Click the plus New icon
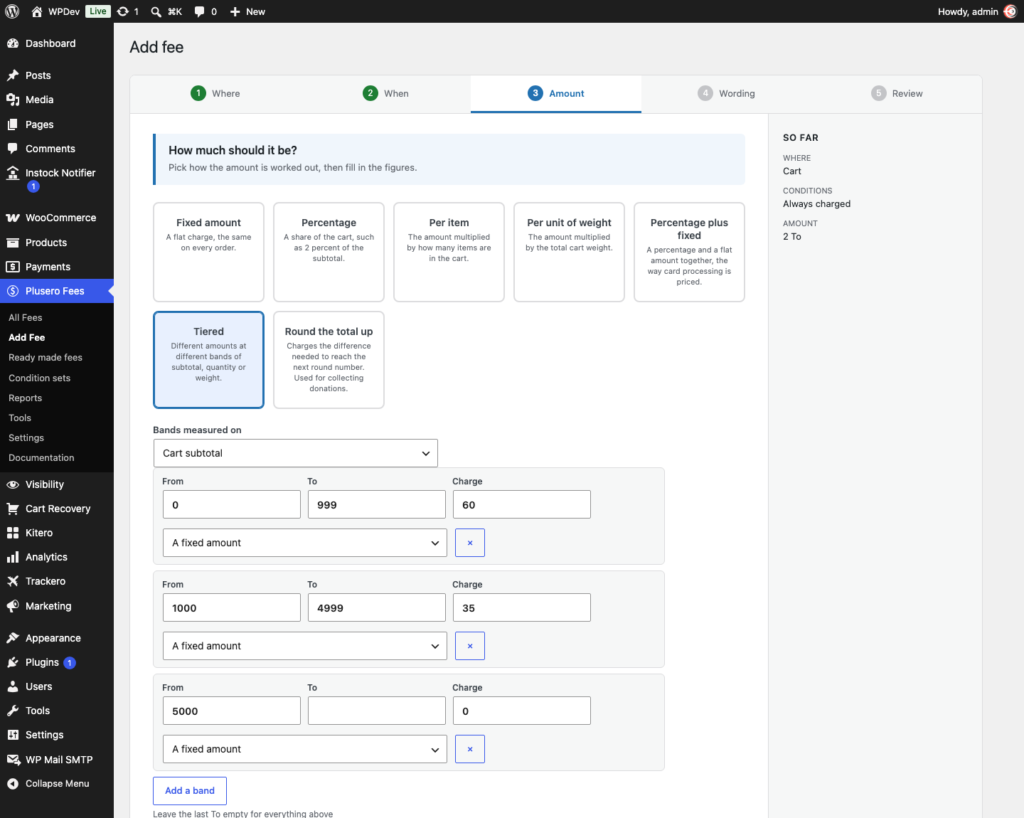 click(x=235, y=11)
